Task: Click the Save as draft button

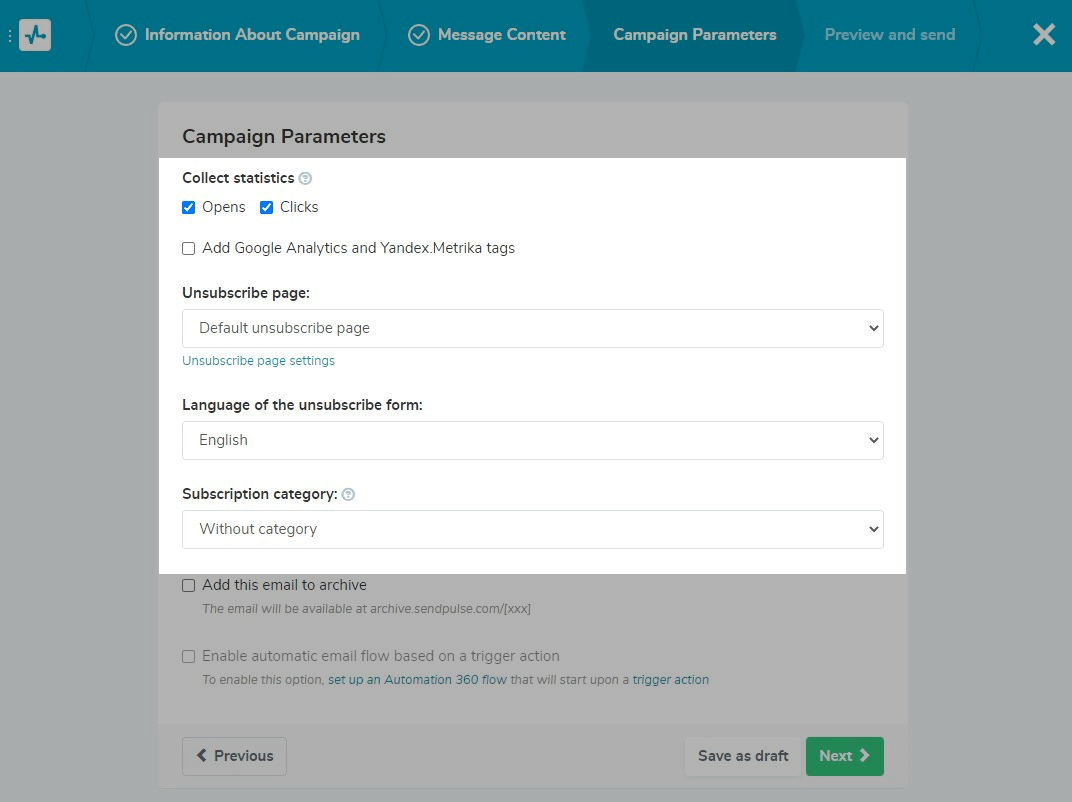Action: (x=743, y=757)
